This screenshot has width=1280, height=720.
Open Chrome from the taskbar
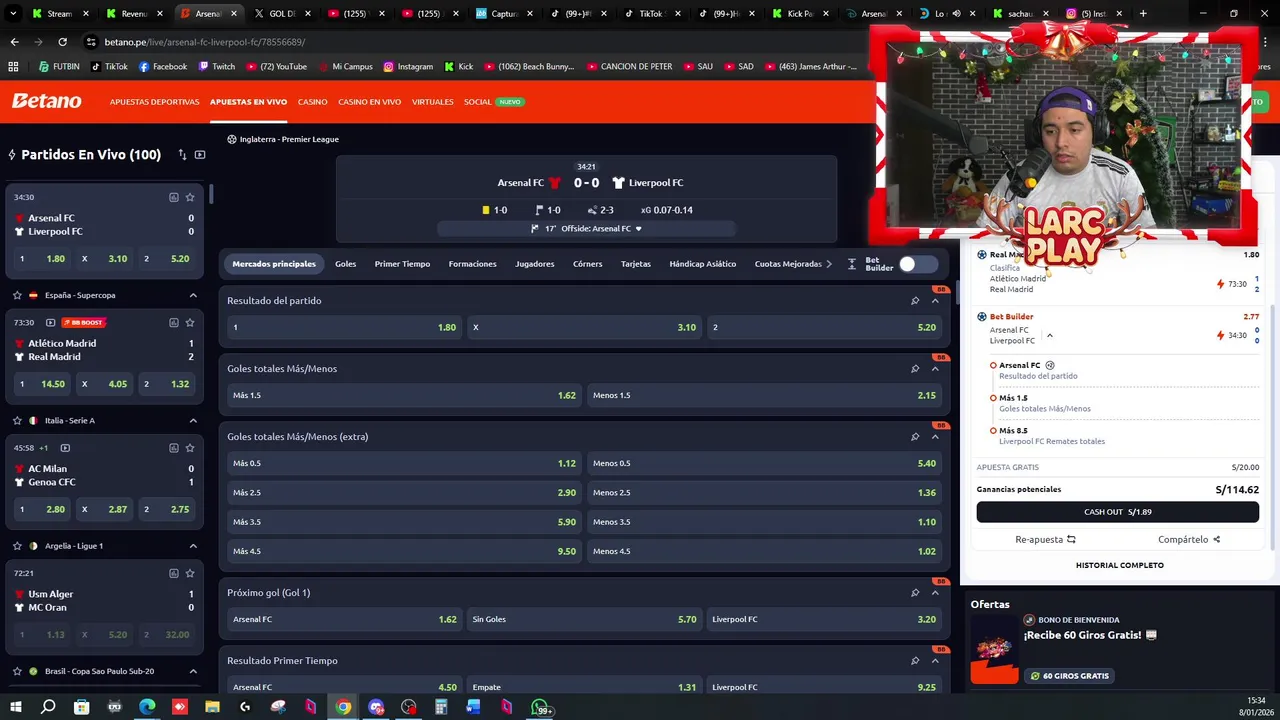pos(343,707)
